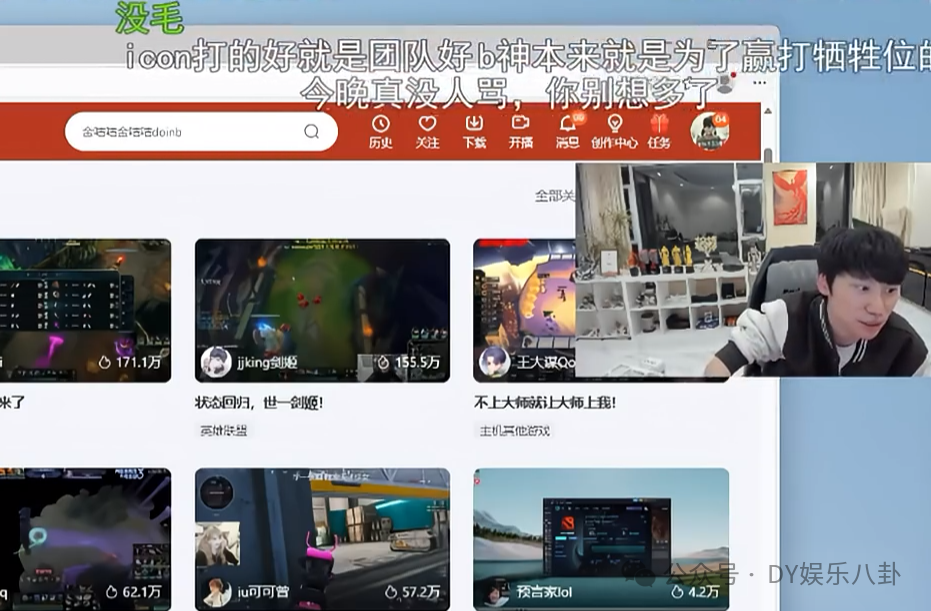Click the webcam overlay of the streamer
The width and height of the screenshot is (931, 611).
pos(753,270)
